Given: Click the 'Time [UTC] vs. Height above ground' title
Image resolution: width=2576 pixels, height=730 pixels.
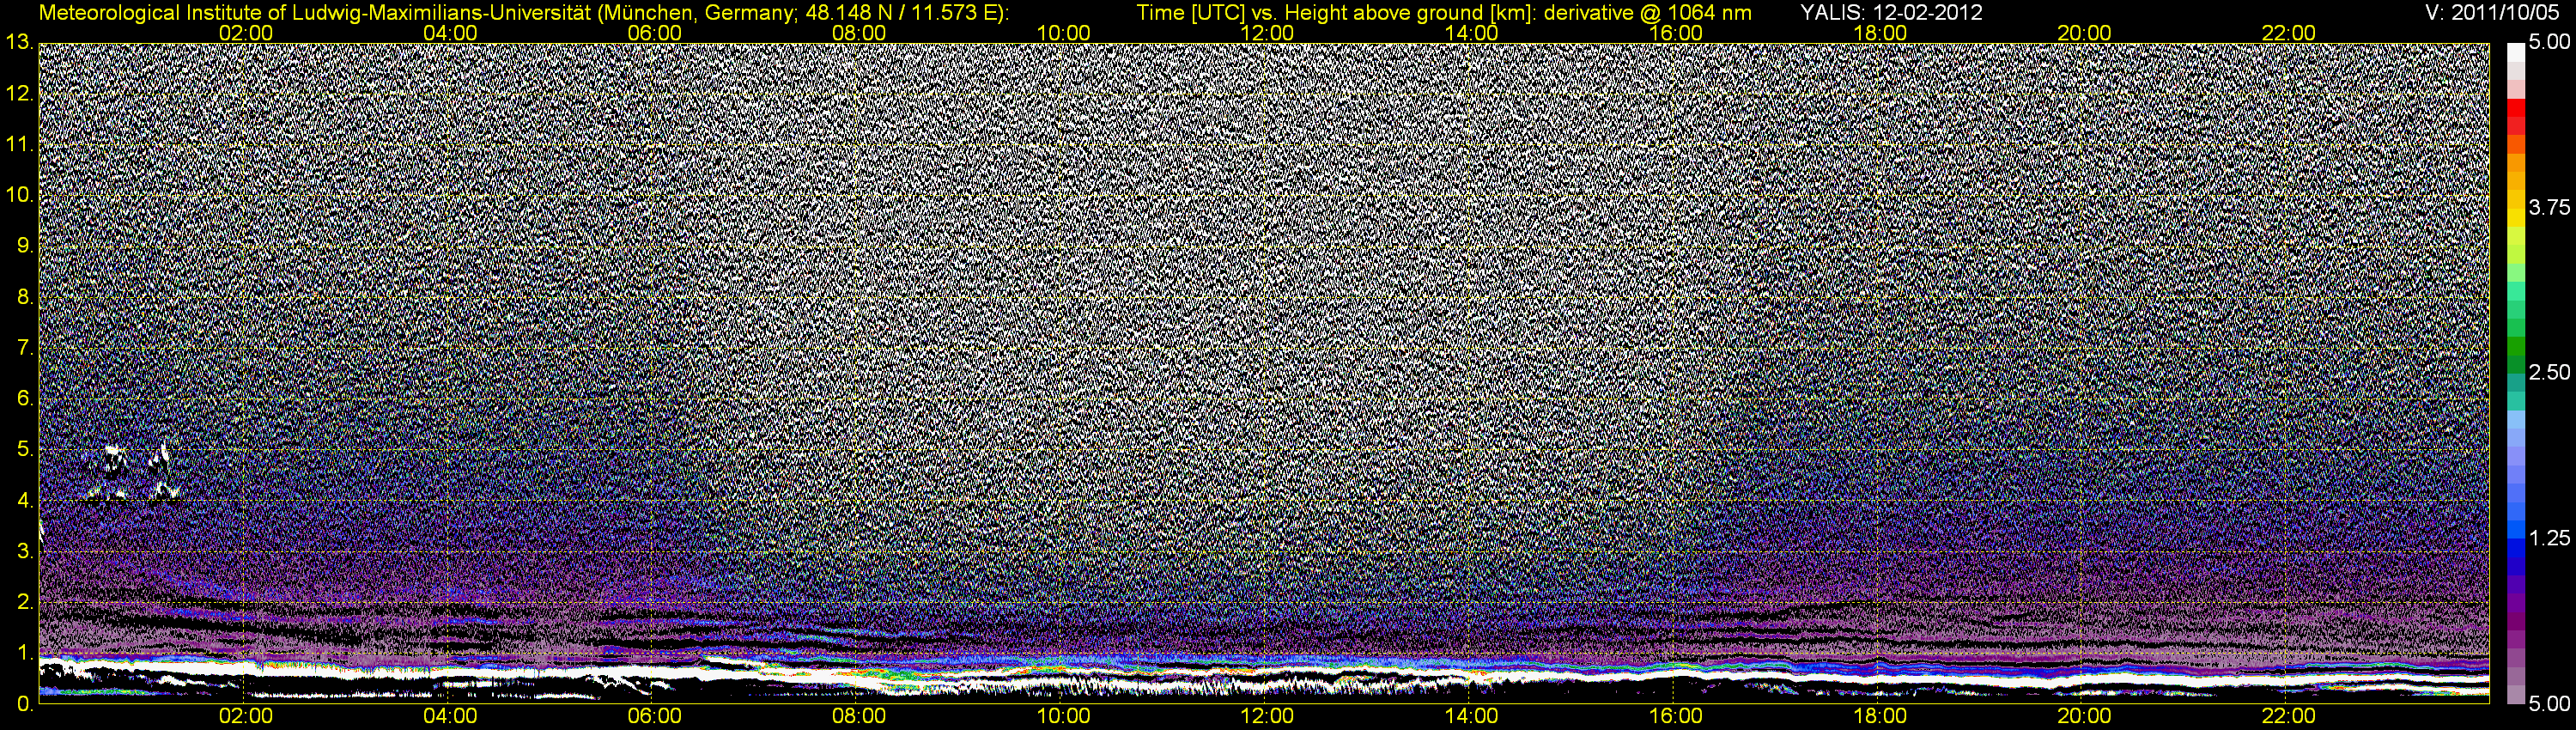Looking at the screenshot, I should point(1444,13).
